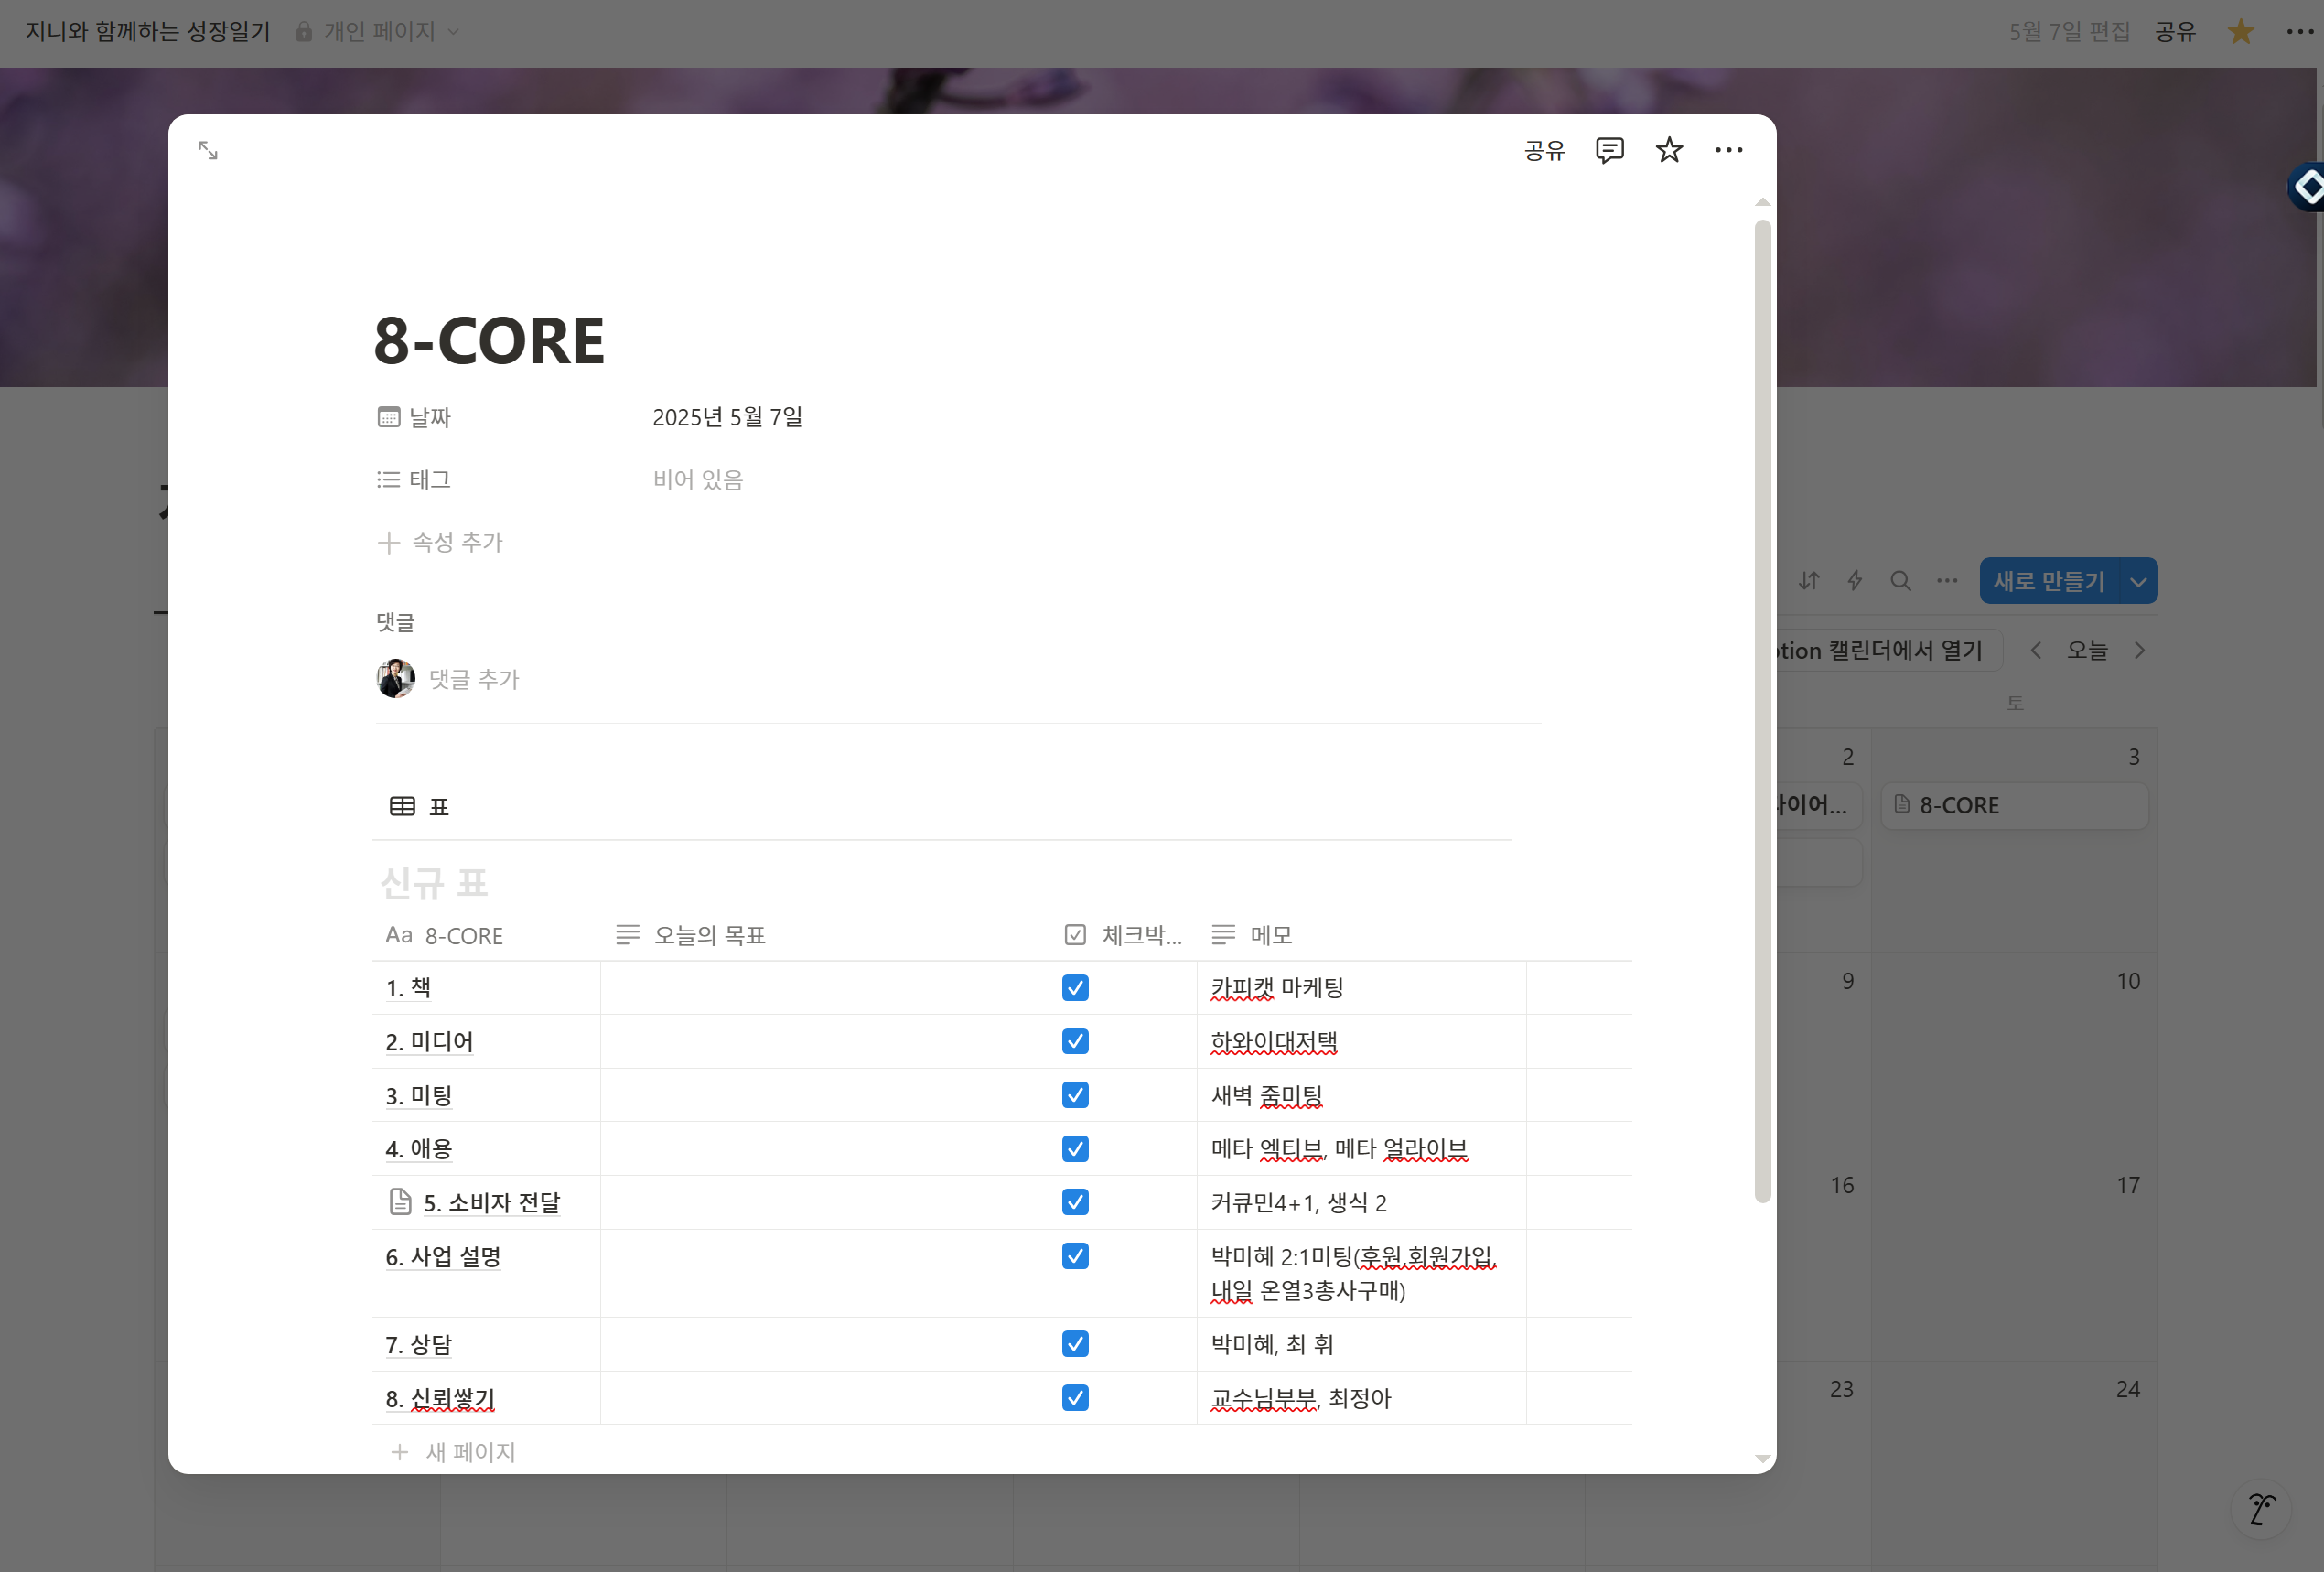The height and width of the screenshot is (1572, 2324).
Task: Select the 표 view tab
Action: [420, 807]
